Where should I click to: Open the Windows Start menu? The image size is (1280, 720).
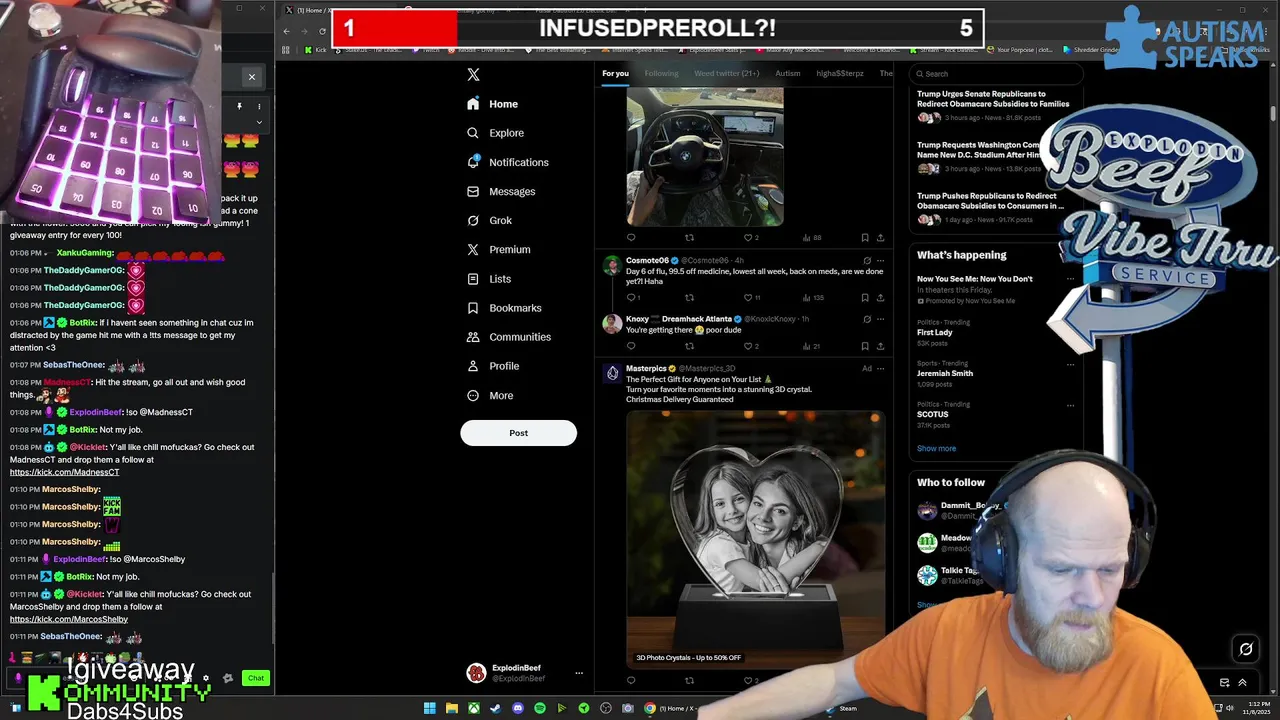pyautogui.click(x=430, y=708)
